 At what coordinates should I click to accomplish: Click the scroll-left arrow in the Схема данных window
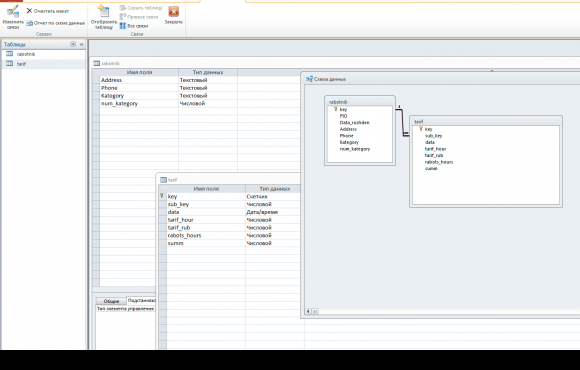point(308,311)
